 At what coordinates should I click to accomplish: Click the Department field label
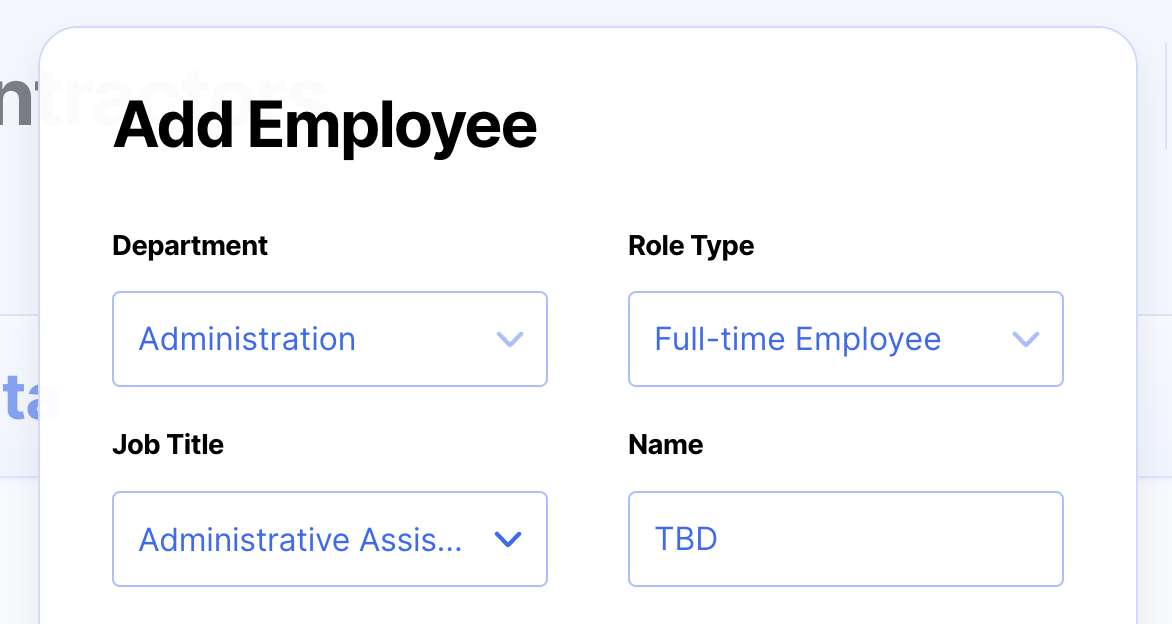coord(190,246)
